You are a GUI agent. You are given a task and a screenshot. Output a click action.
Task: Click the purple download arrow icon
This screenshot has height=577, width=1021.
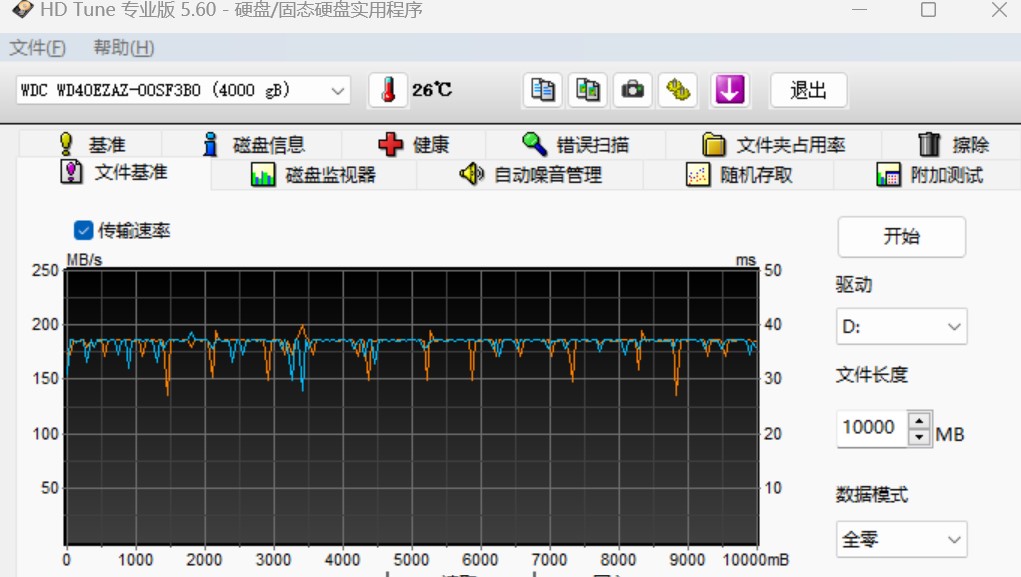pyautogui.click(x=729, y=90)
